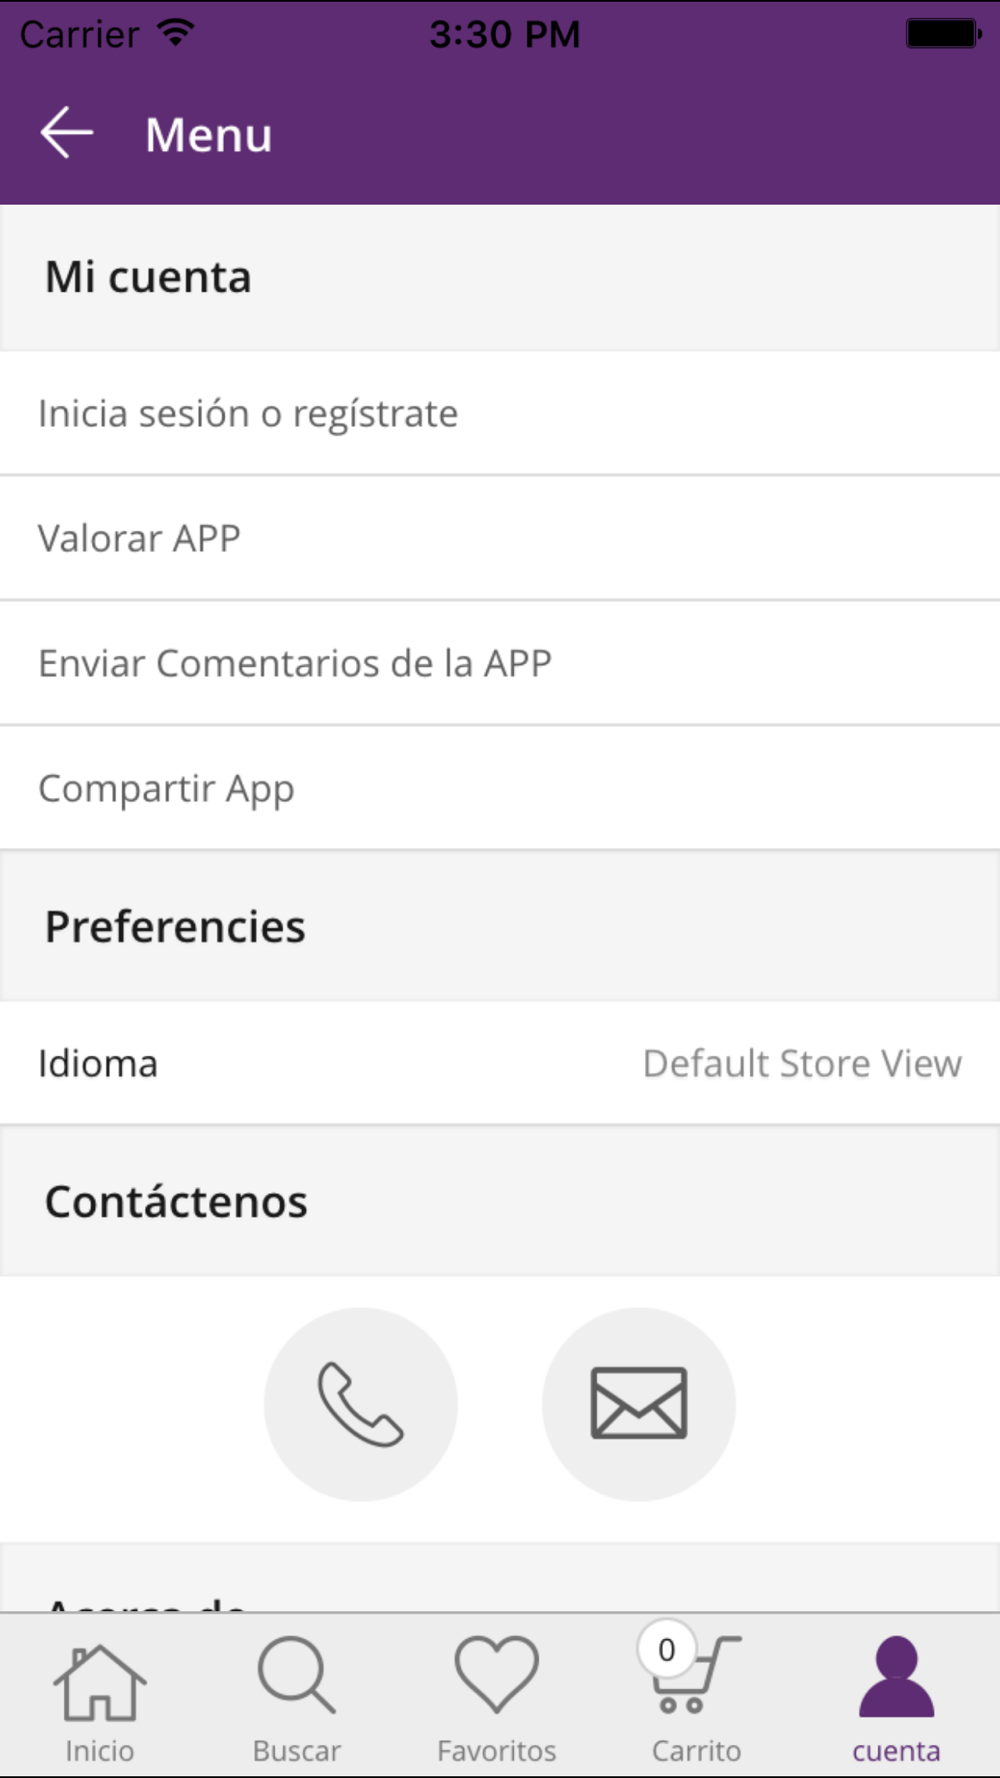Tap the email envelope contact icon
The width and height of the screenshot is (1000, 1778).
pos(639,1404)
